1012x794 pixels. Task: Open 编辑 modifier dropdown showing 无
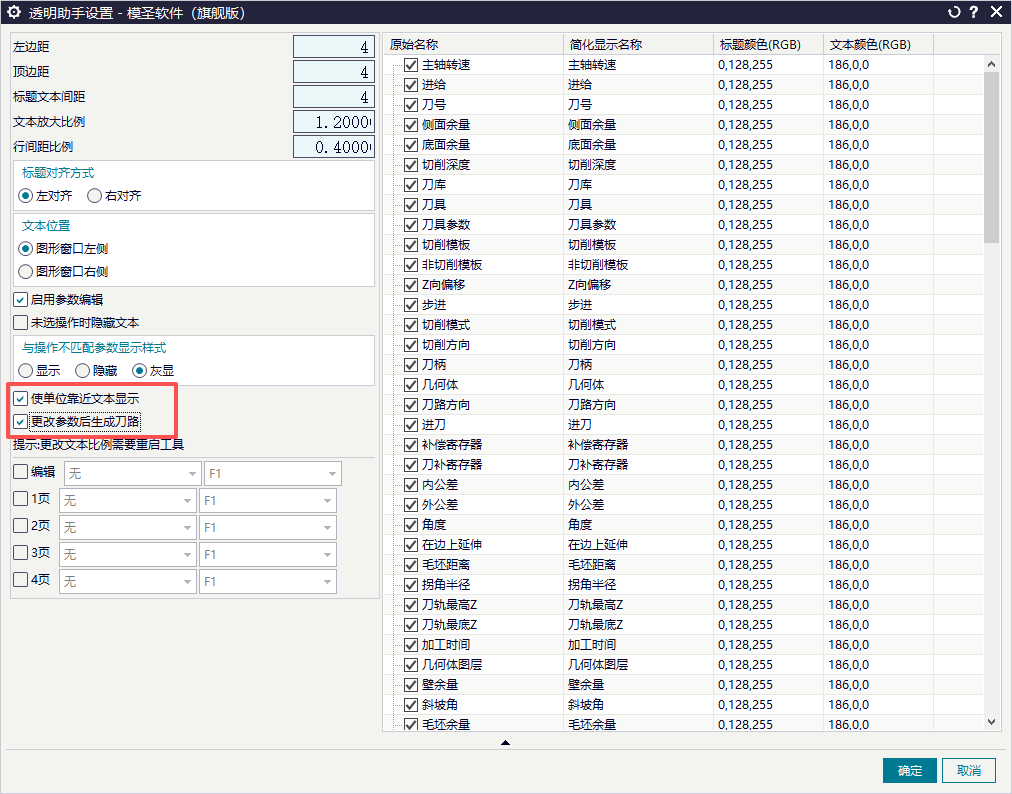(x=132, y=474)
